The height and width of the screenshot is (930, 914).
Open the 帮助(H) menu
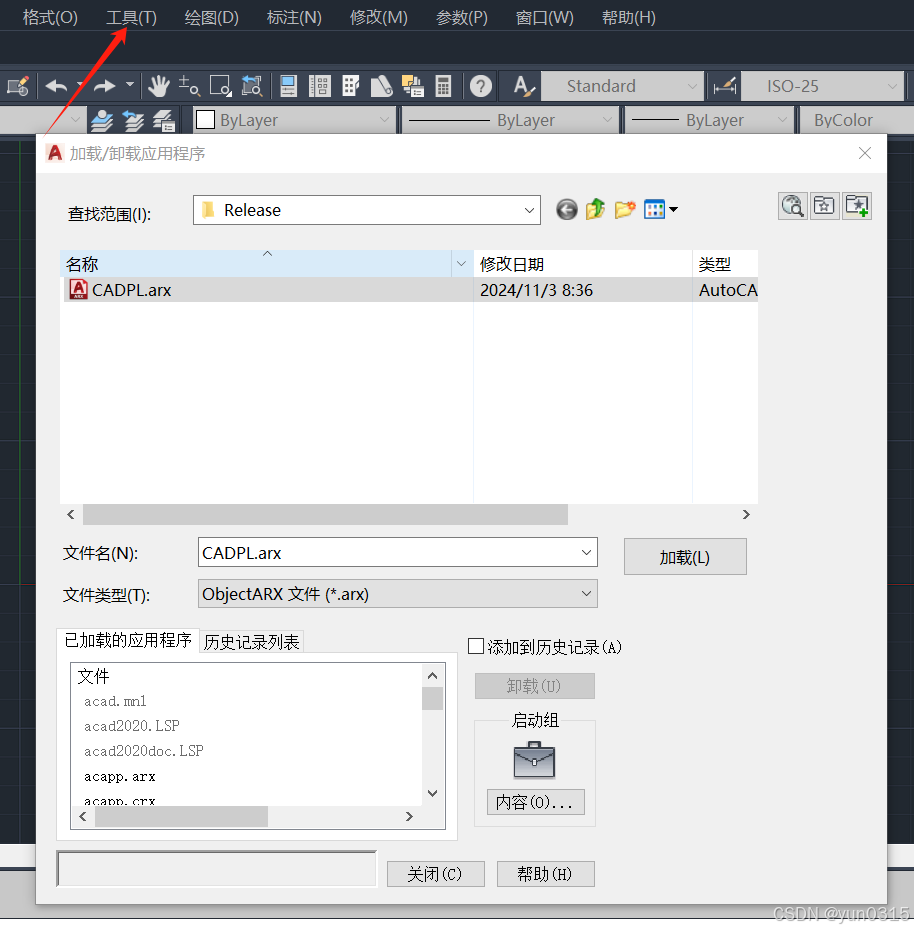(x=628, y=17)
